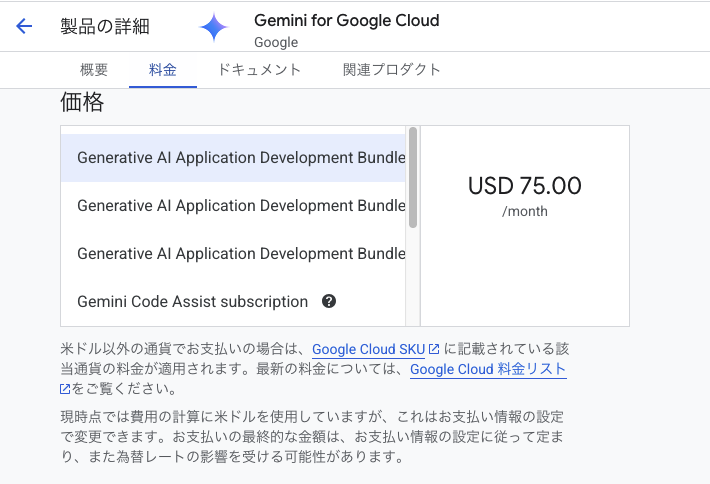
Task: Click the Gemini sparkle logo icon
Action: 214,27
